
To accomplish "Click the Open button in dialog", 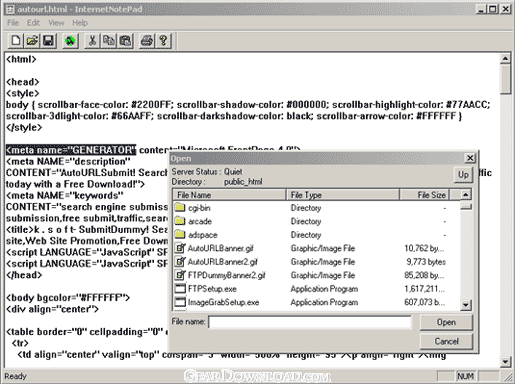I will [x=446, y=322].
